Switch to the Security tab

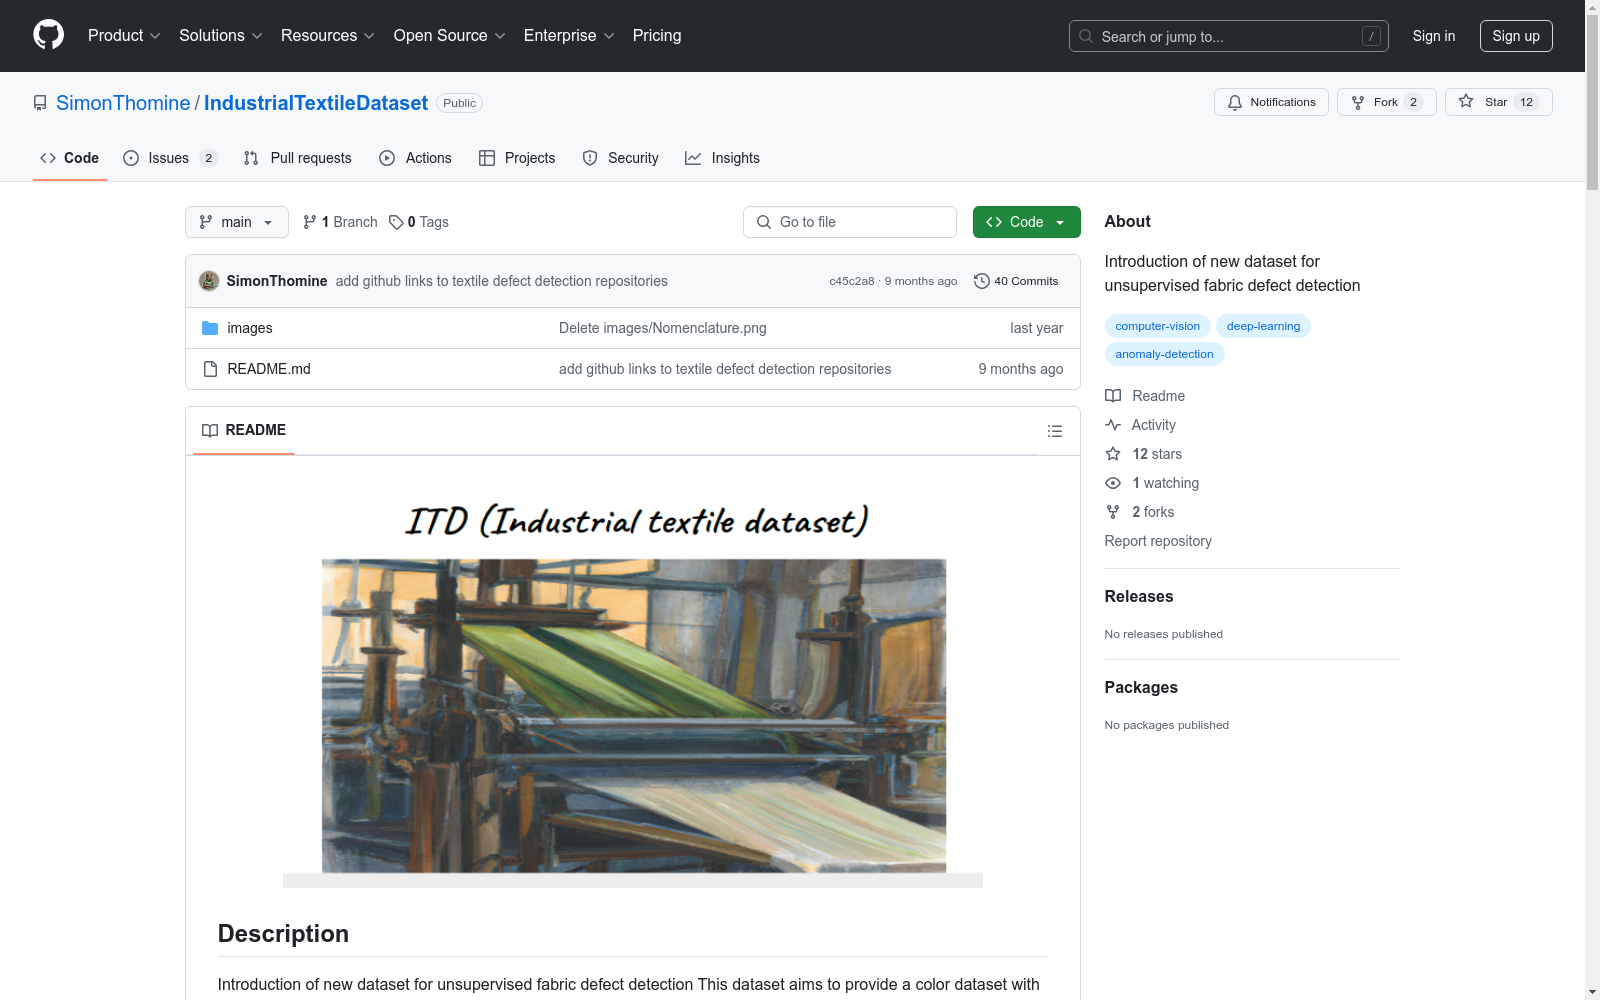tap(620, 158)
